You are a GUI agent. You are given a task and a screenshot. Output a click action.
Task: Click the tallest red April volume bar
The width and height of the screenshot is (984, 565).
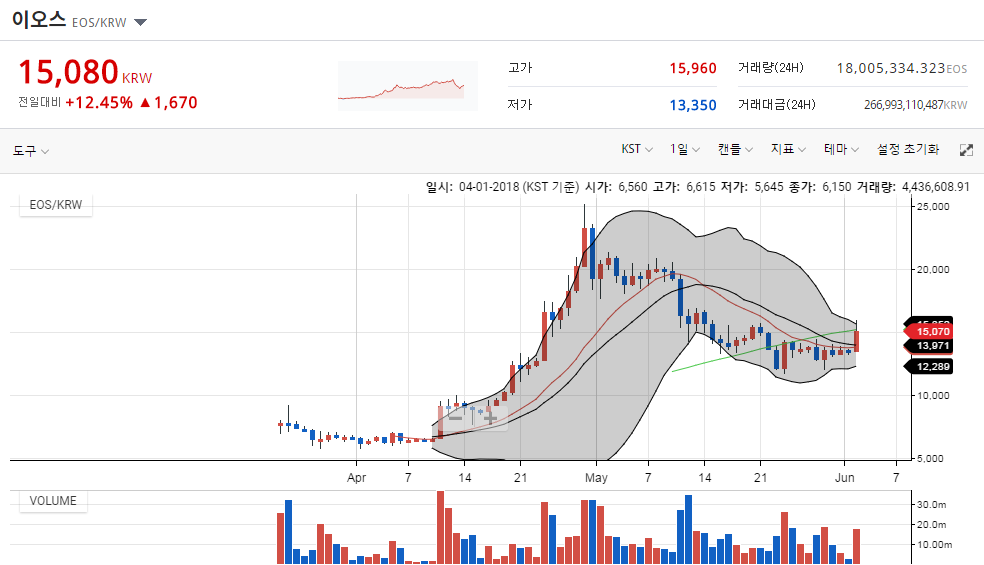pos(441,527)
